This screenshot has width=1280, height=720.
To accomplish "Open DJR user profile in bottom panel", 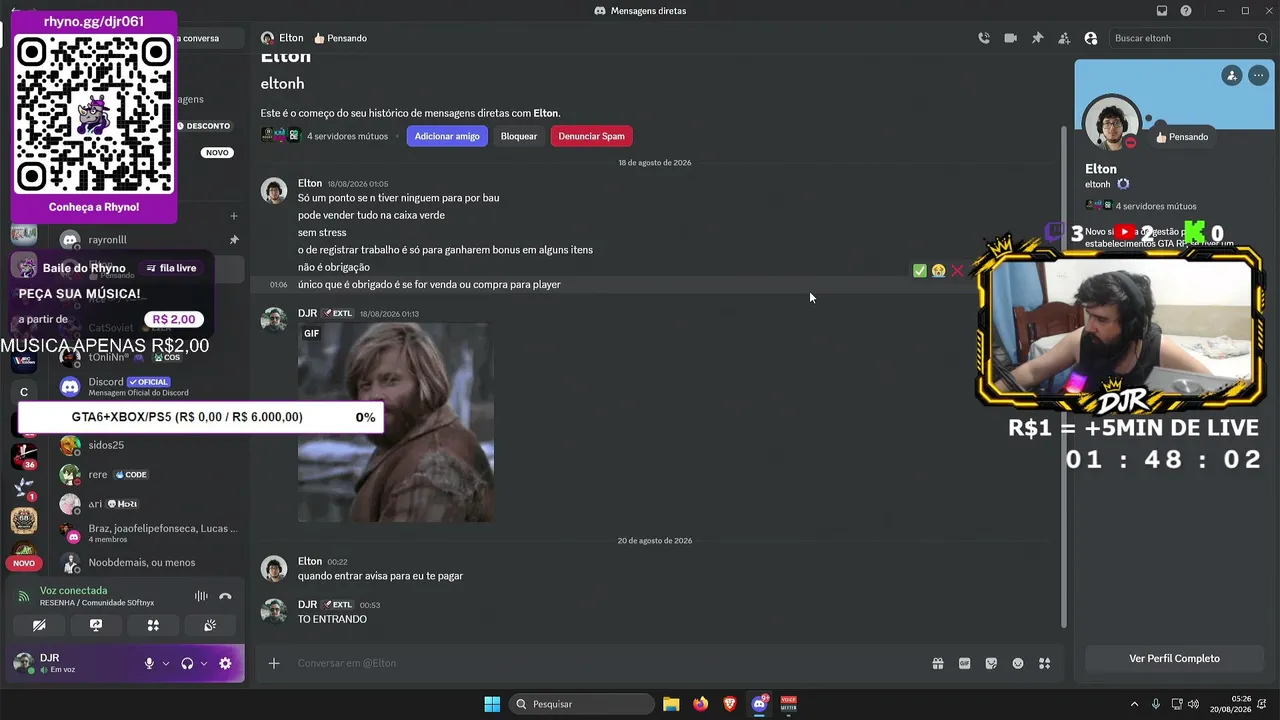I will click(72, 663).
